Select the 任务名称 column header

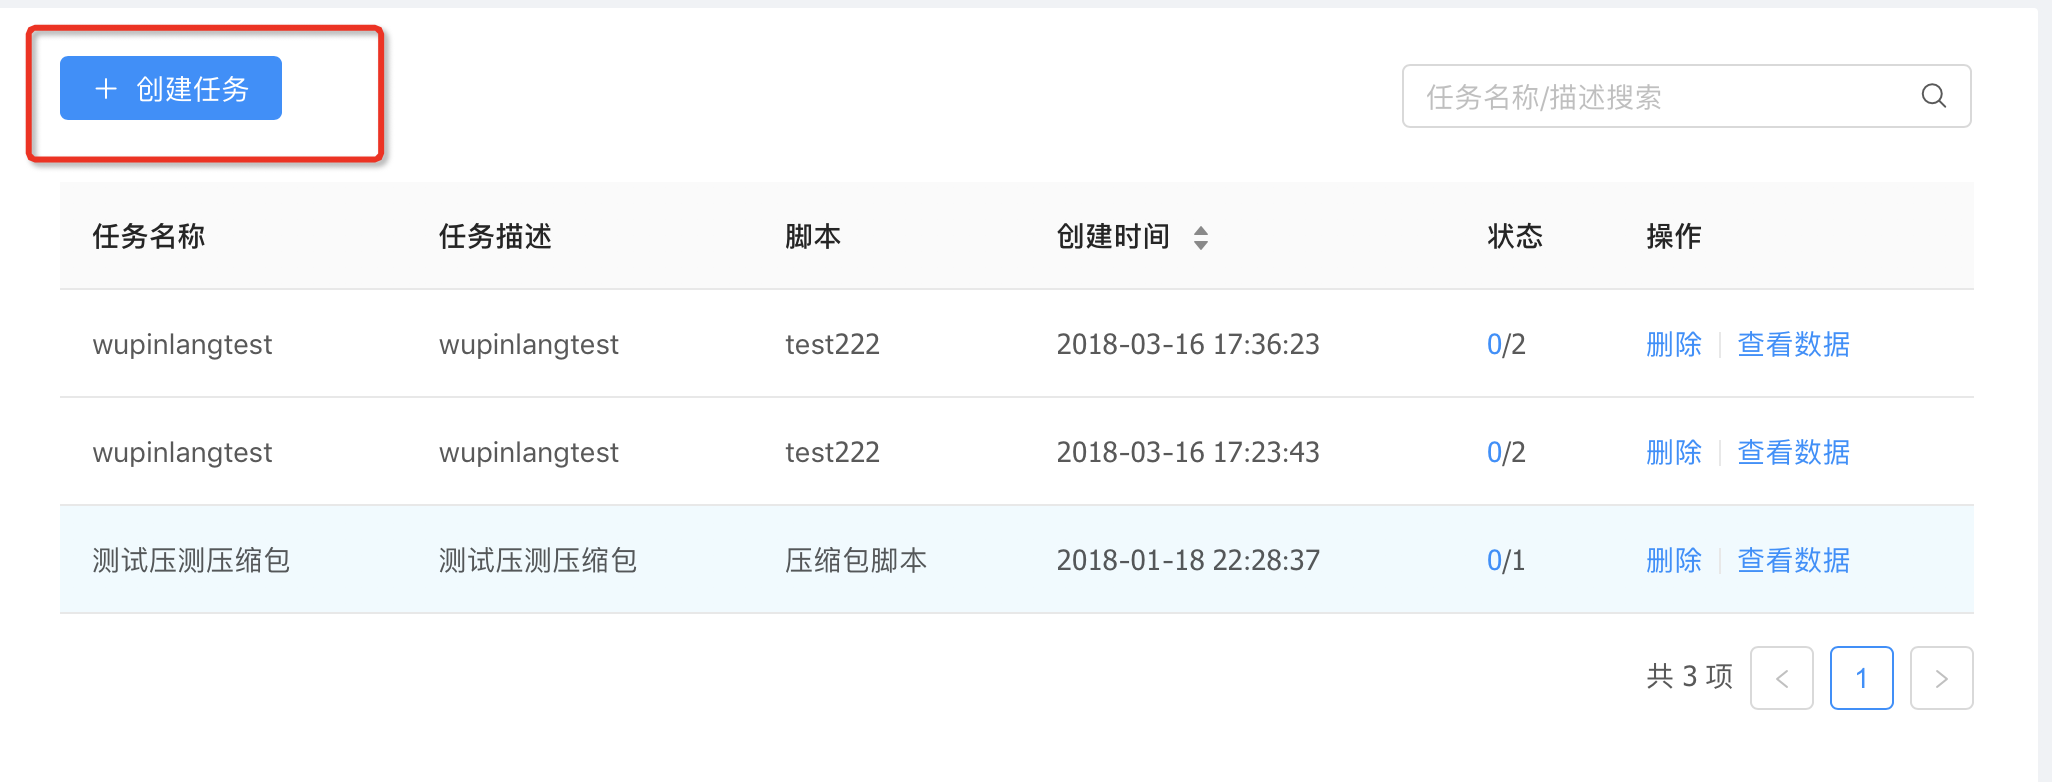click(147, 237)
